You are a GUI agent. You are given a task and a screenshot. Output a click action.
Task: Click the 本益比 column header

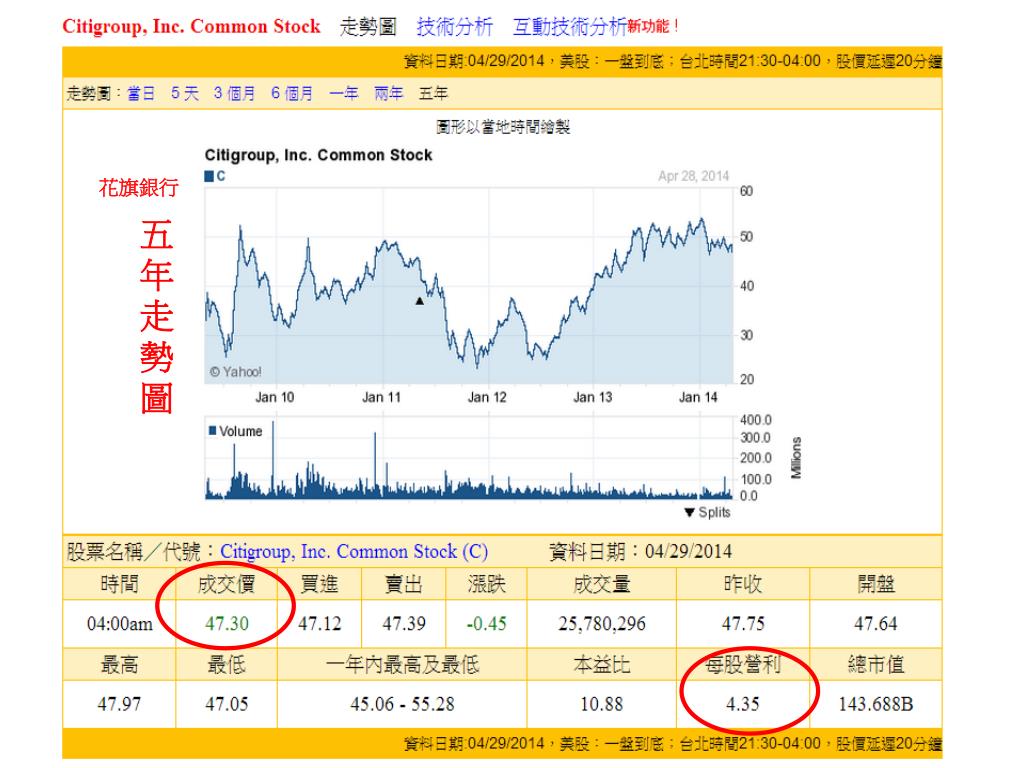[601, 665]
